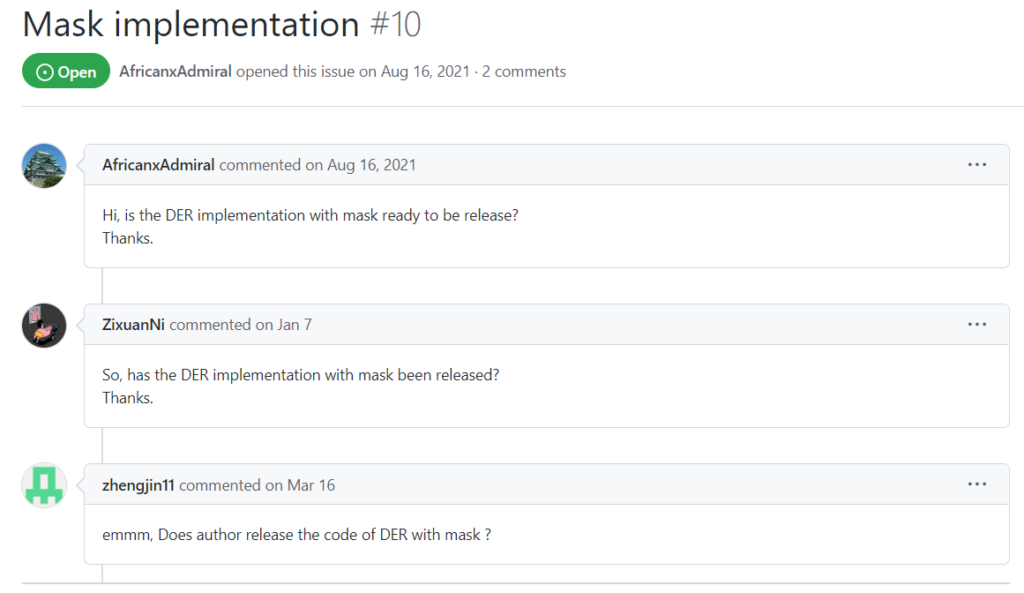Click the '2 comments' text in header

[x=524, y=72]
